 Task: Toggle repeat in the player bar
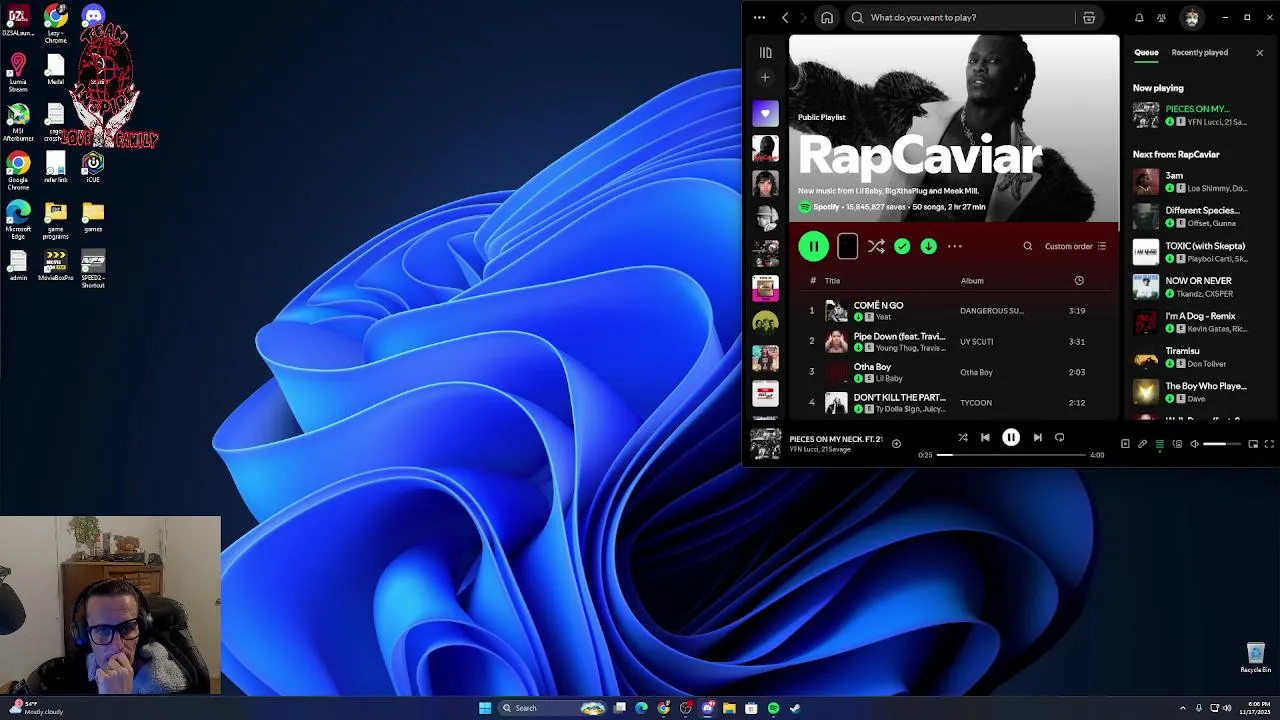[1060, 437]
